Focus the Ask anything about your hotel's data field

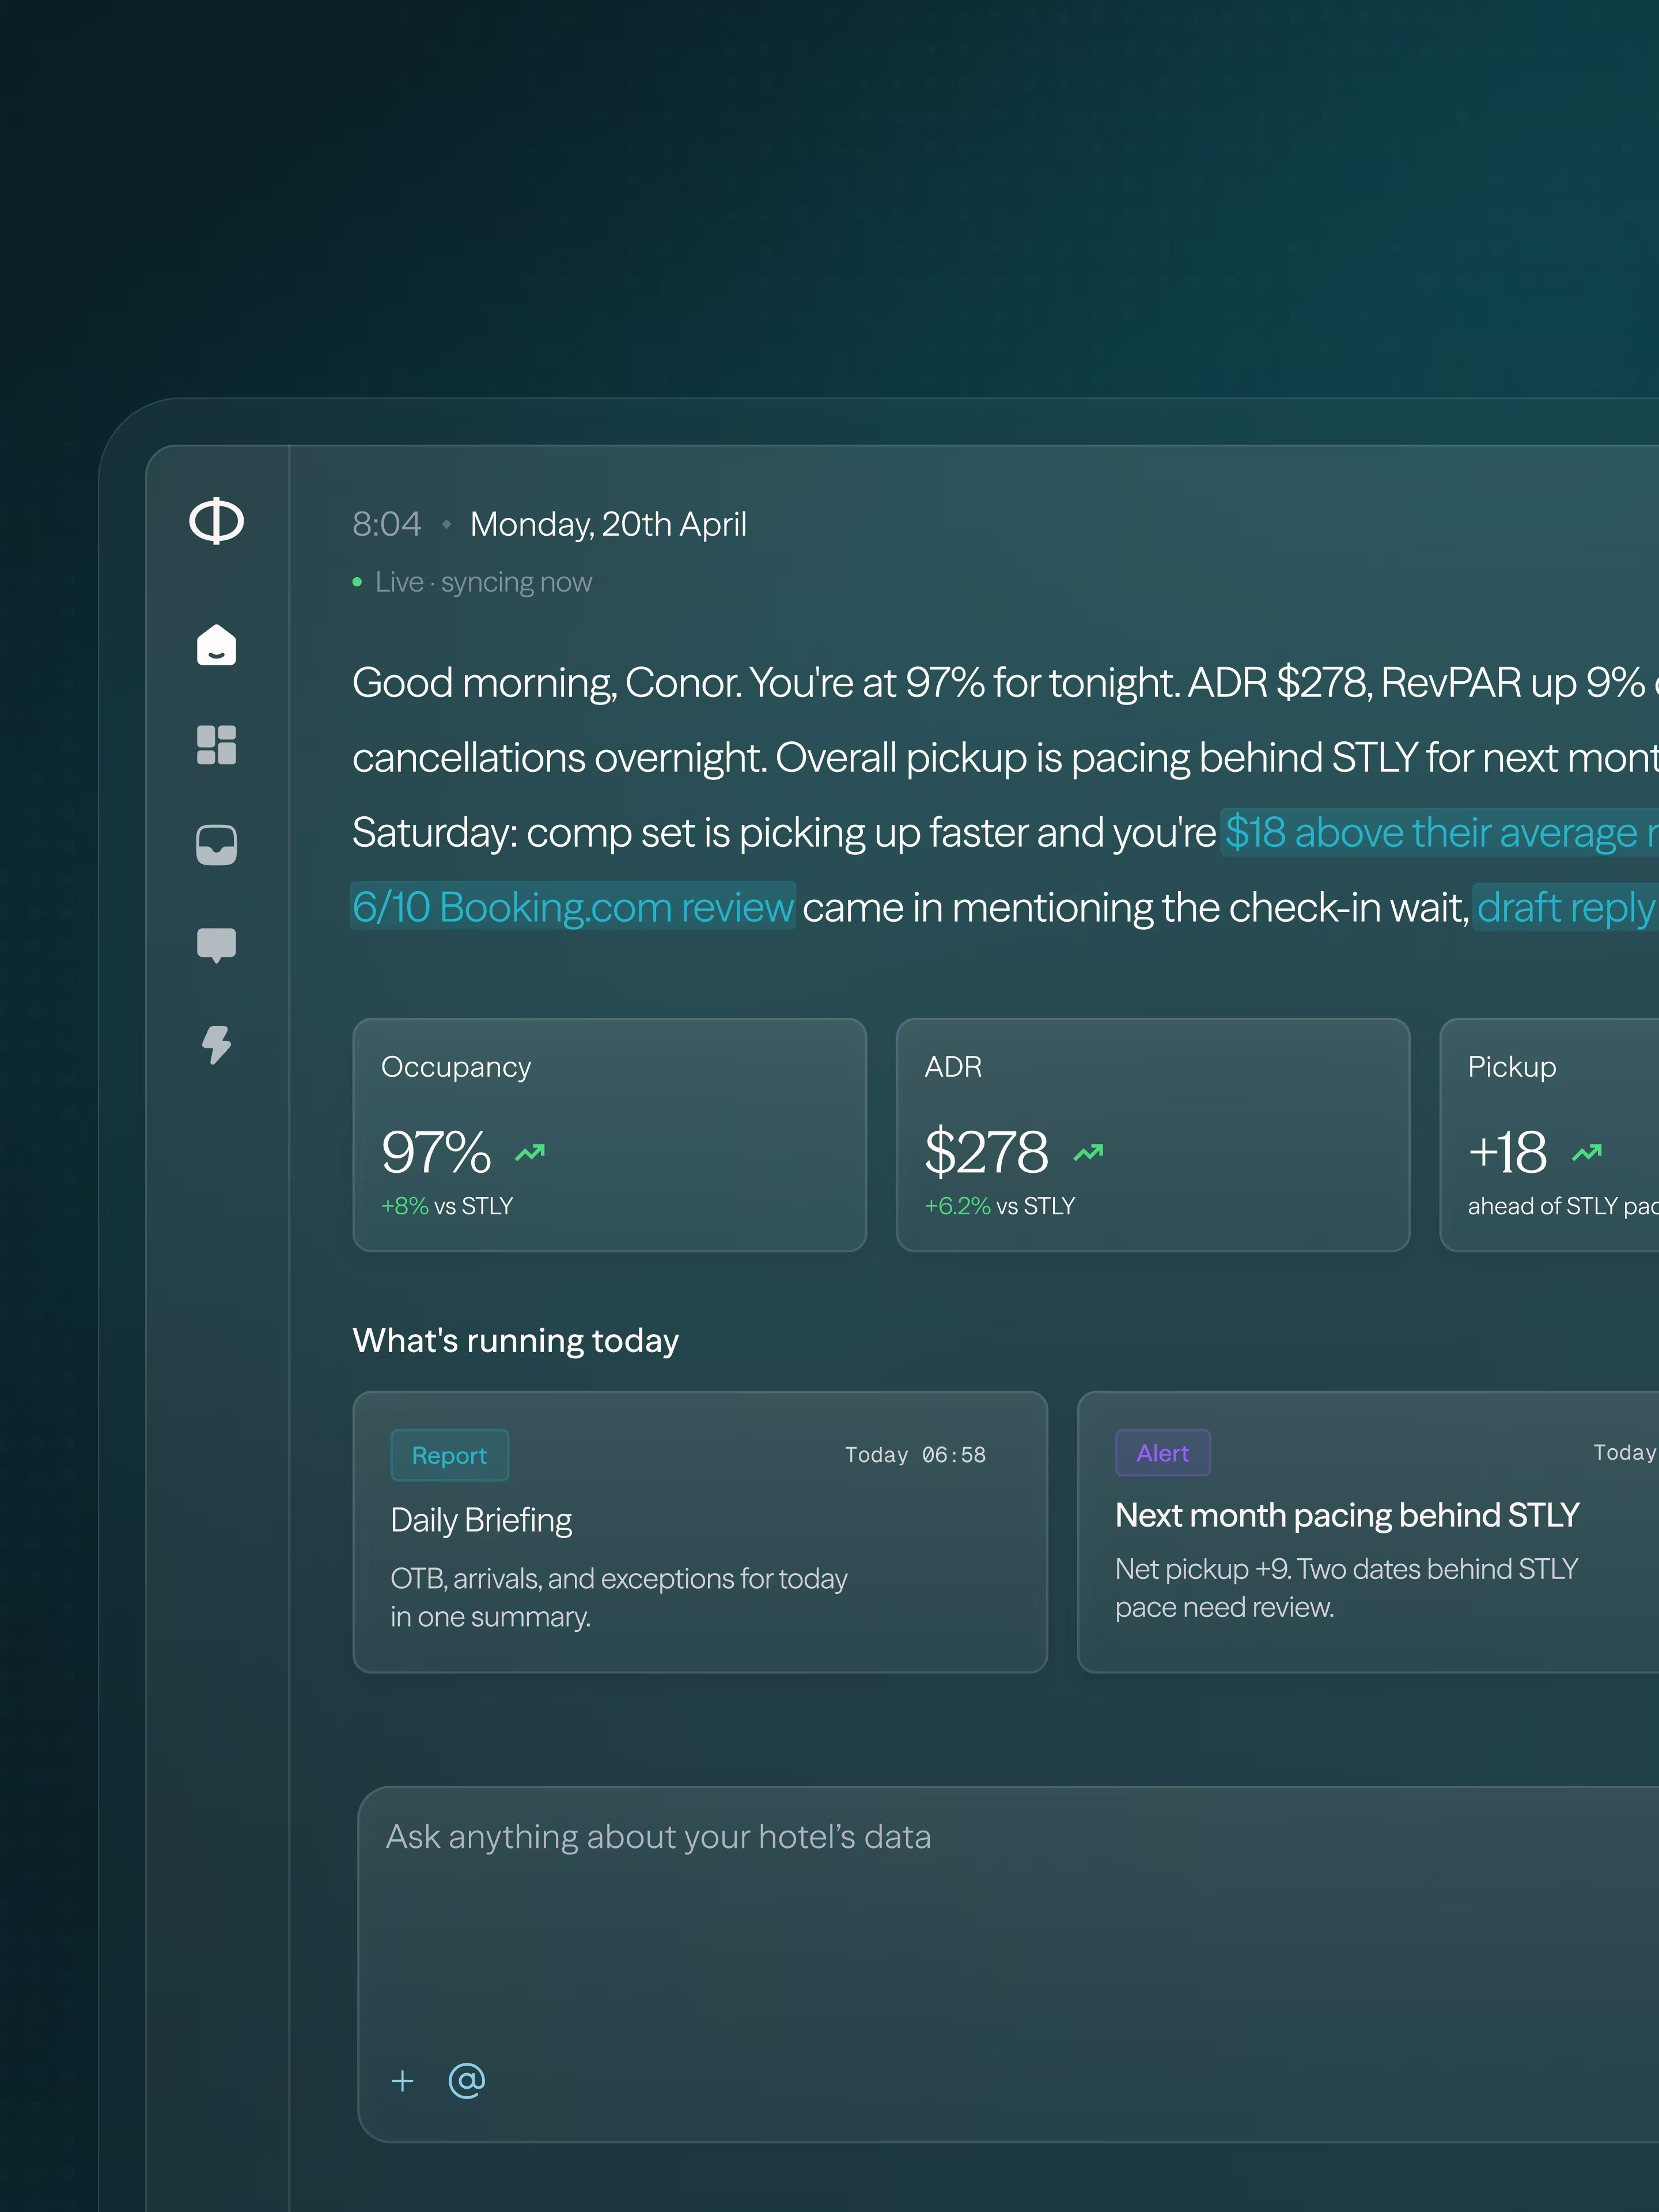point(1008,1964)
